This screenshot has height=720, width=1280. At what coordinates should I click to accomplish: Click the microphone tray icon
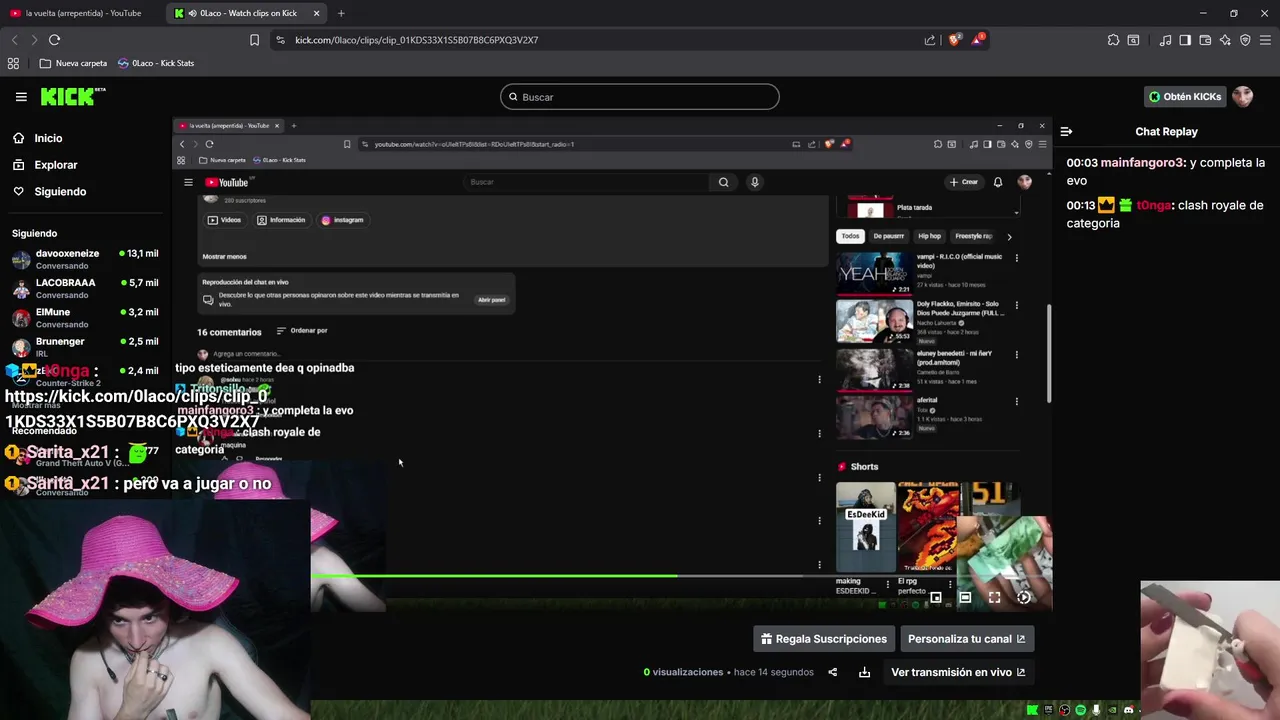1097,710
